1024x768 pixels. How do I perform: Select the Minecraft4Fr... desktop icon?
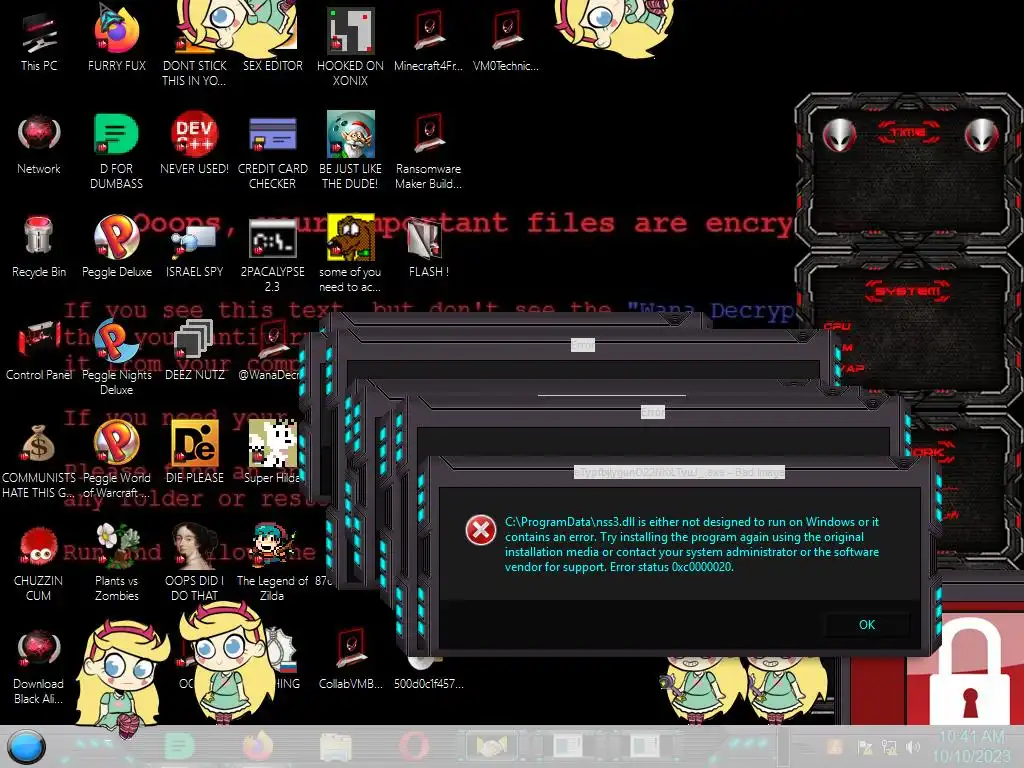(428, 40)
